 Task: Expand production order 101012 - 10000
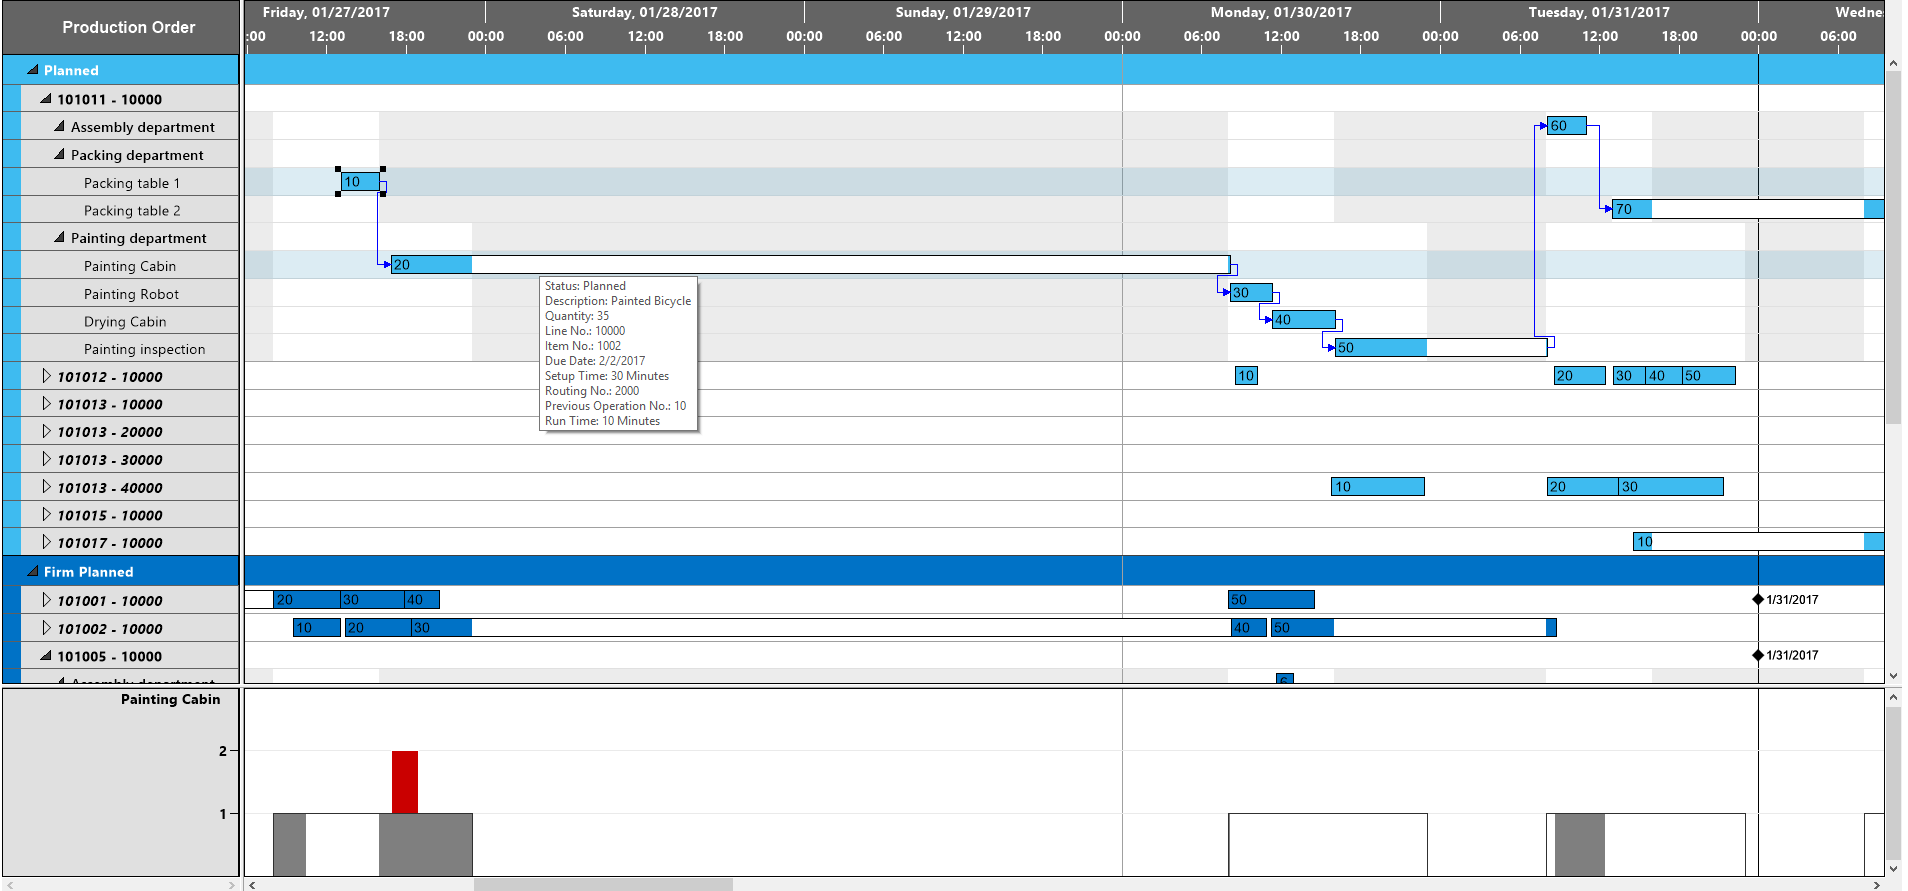coord(46,377)
